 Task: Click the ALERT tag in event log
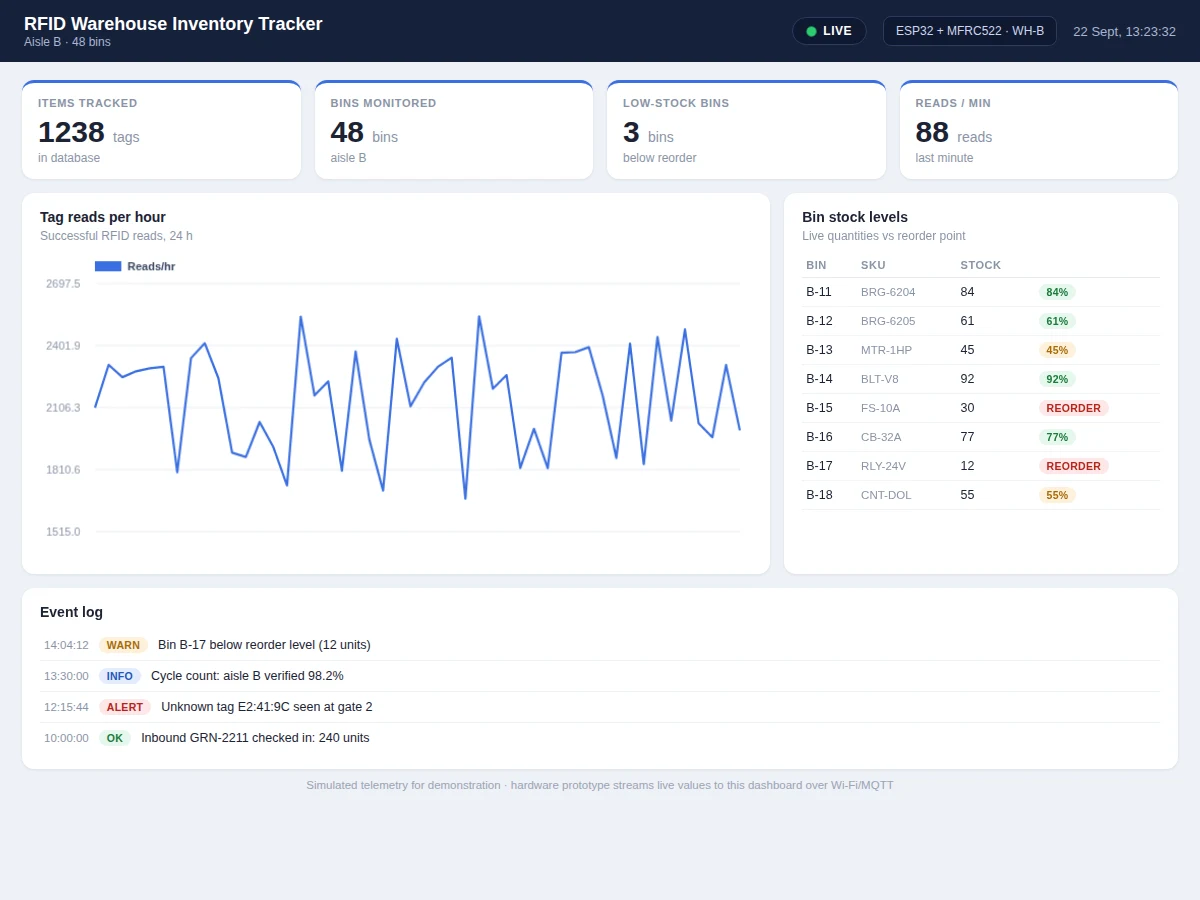click(125, 707)
